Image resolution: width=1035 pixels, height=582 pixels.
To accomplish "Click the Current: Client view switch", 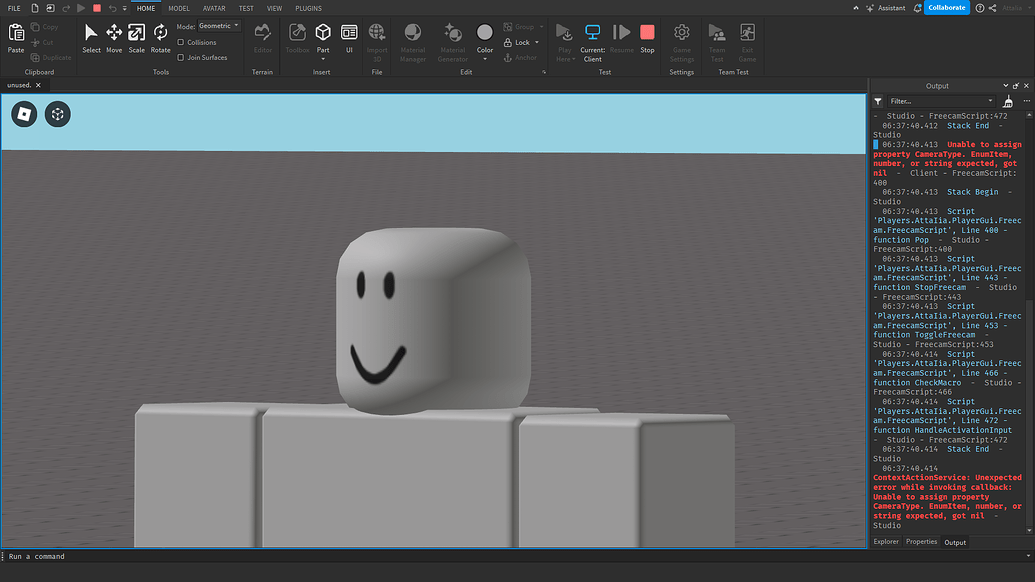I will click(593, 43).
